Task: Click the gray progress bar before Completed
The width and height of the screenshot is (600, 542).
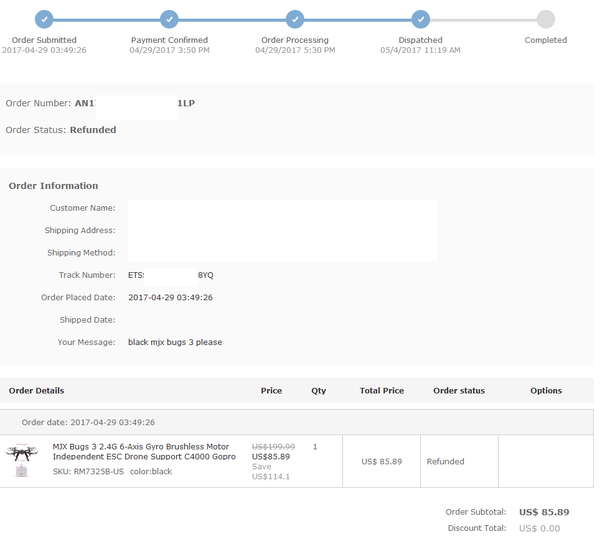Action: coord(483,19)
